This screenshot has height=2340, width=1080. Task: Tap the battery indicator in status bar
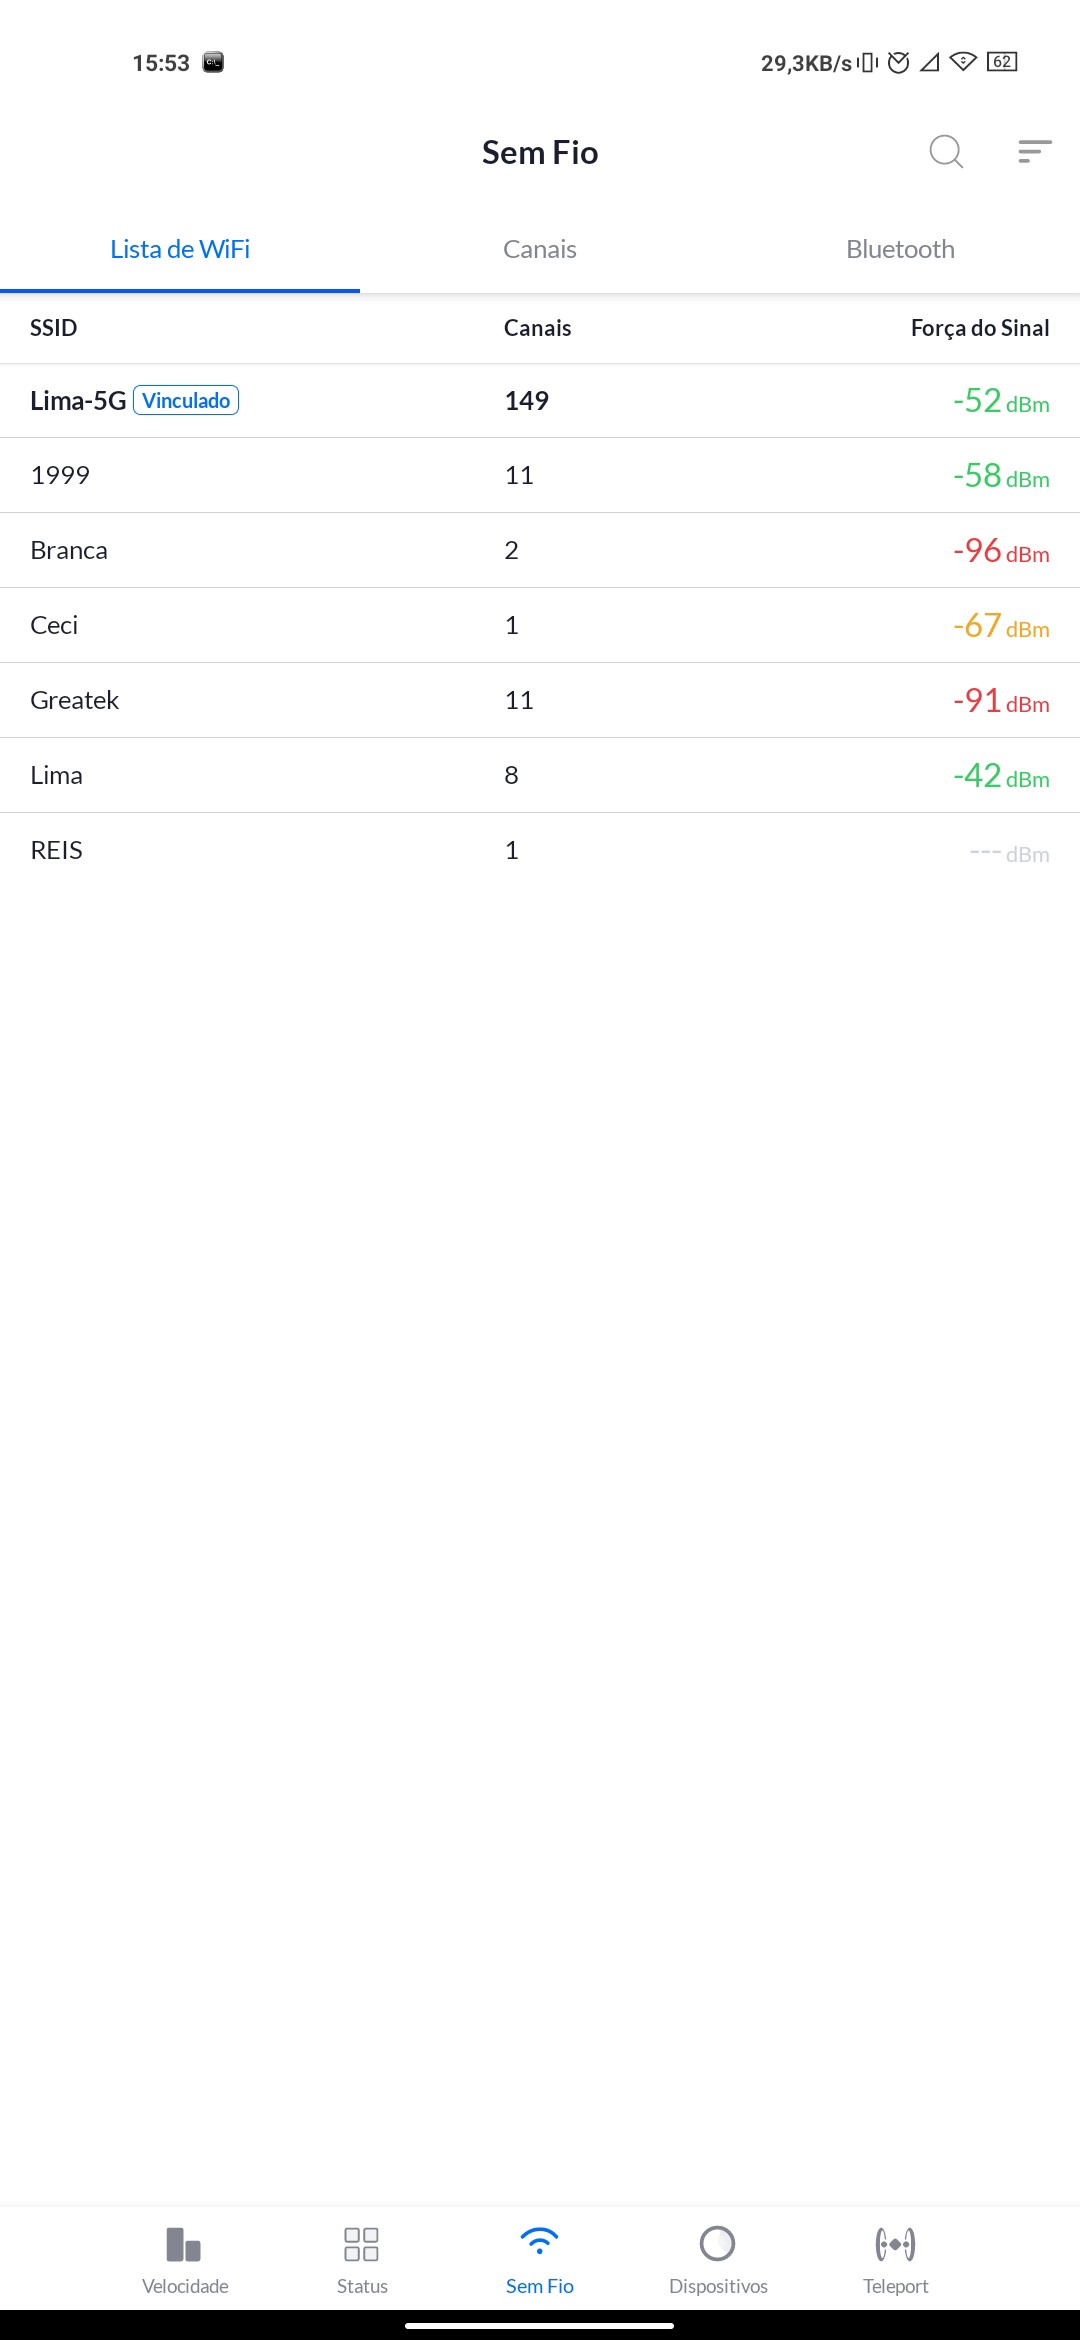(x=1001, y=62)
